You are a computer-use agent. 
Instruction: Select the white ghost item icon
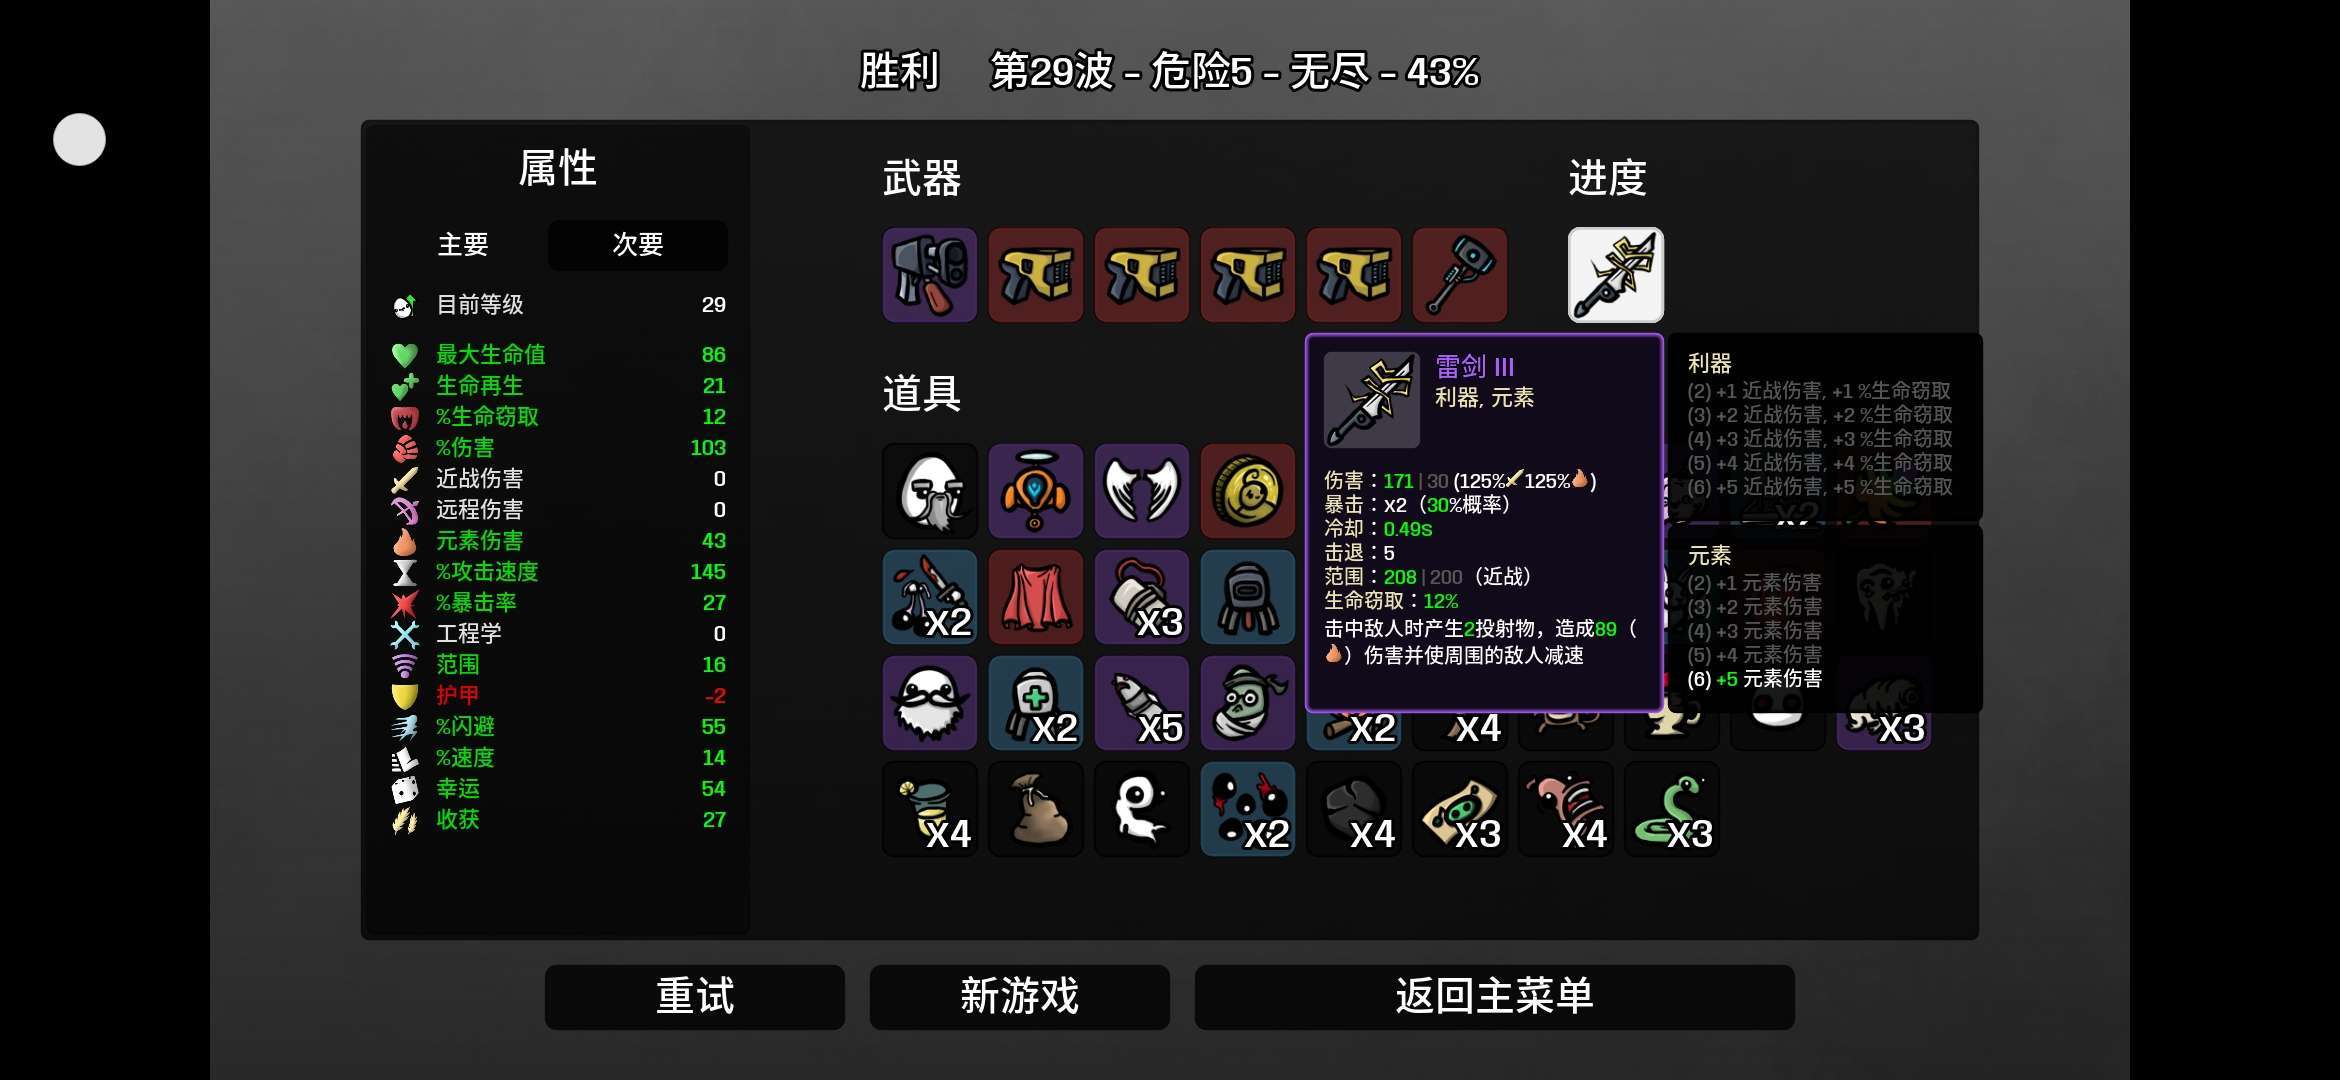(1141, 809)
